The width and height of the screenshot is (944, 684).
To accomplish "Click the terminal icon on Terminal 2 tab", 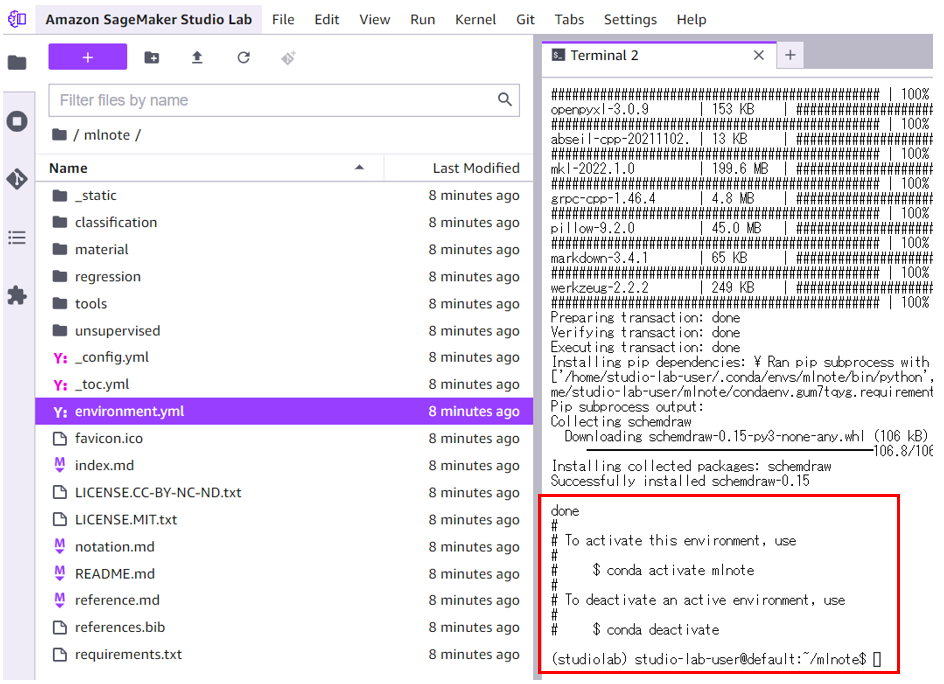I will (558, 55).
